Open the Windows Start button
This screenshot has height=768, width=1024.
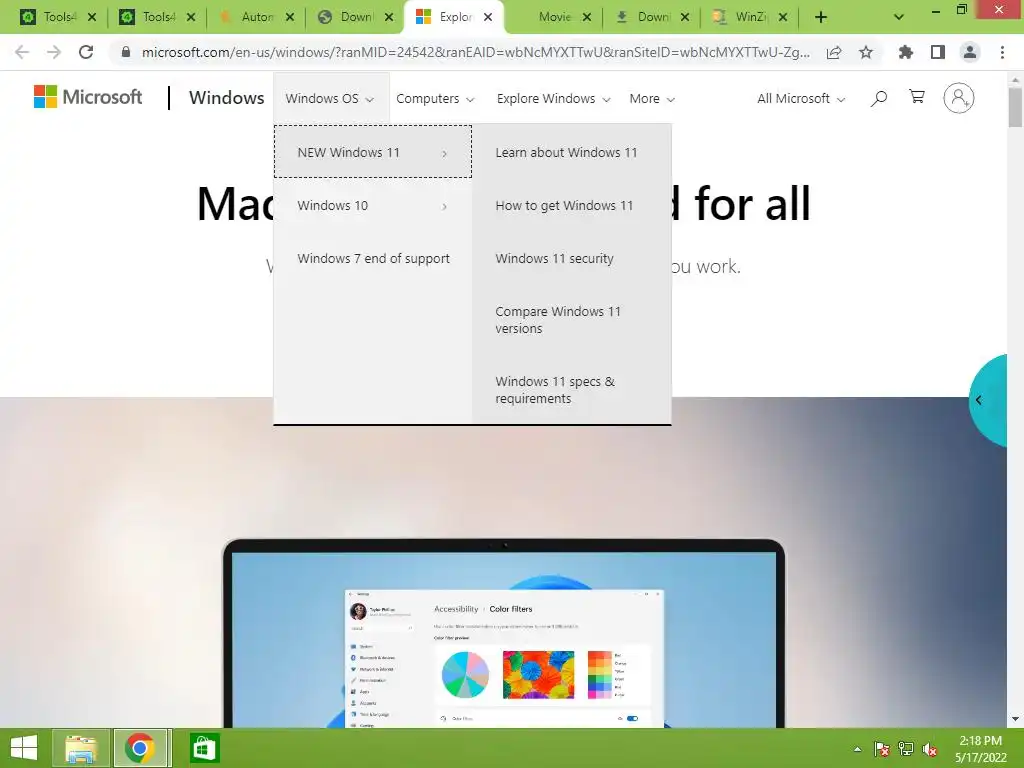pyautogui.click(x=24, y=748)
